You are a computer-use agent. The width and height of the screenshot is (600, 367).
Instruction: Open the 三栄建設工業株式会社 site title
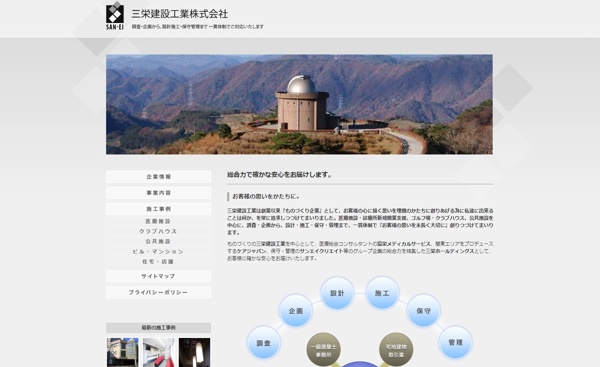click(180, 14)
